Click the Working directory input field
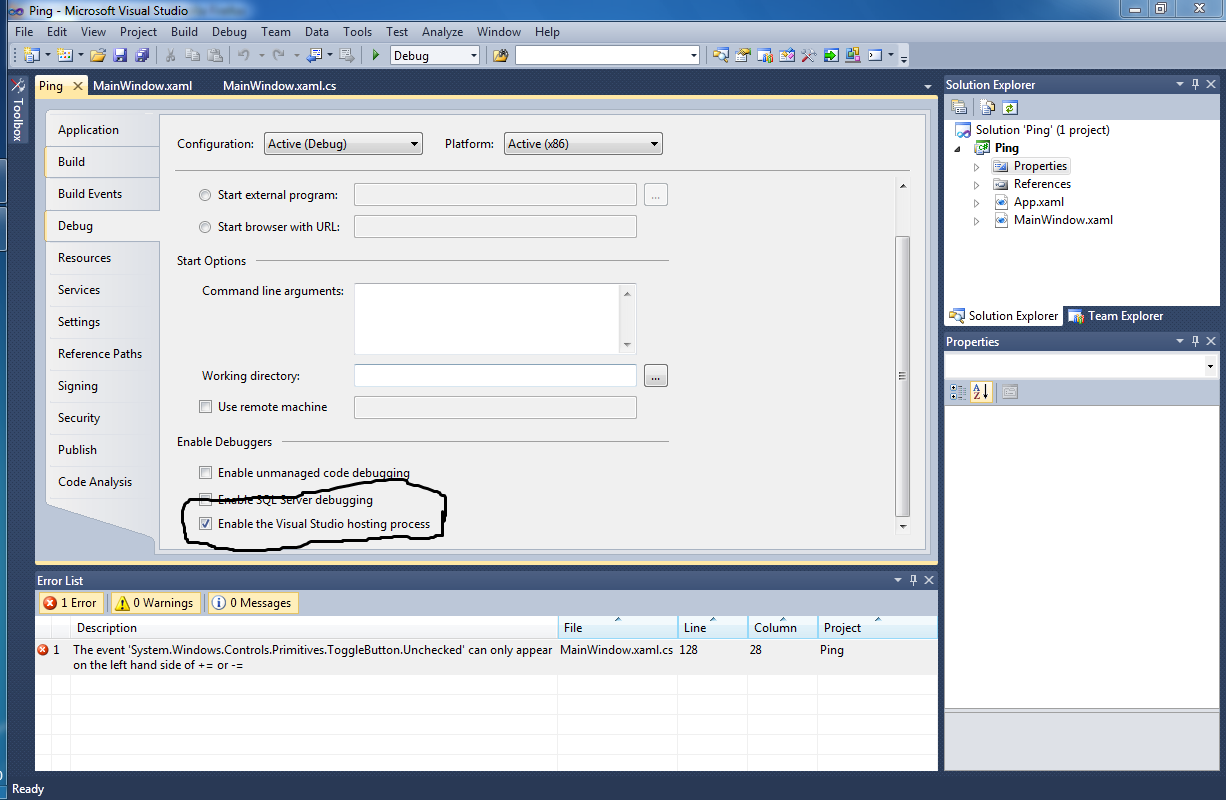Viewport: 1226px width, 800px height. 495,376
